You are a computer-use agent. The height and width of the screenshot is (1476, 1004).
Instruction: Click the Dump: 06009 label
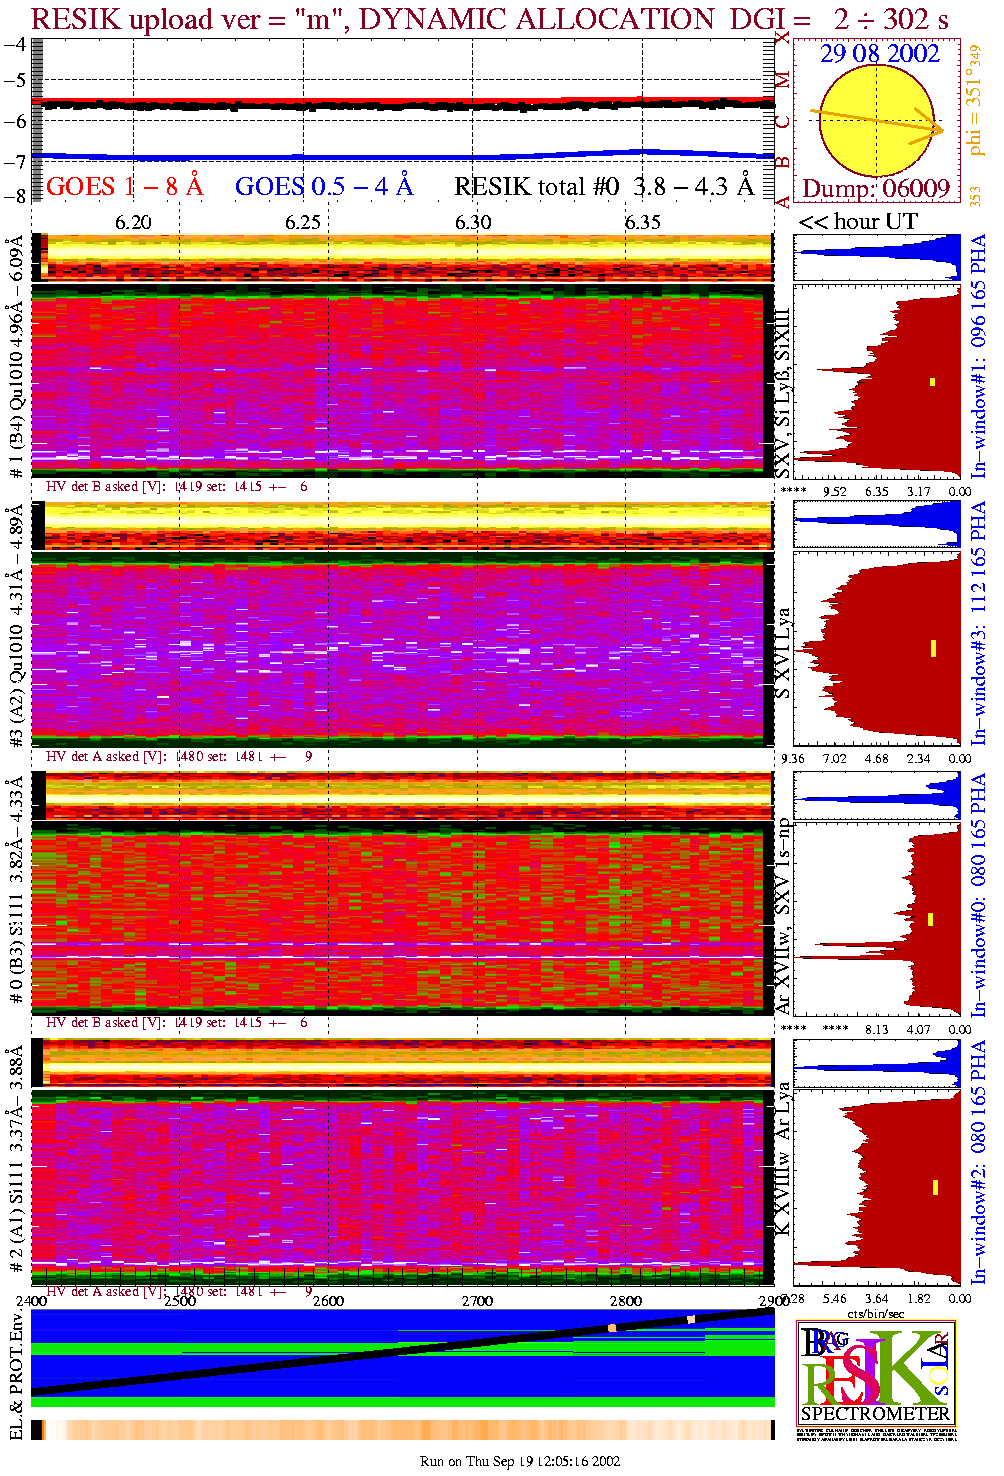[876, 189]
